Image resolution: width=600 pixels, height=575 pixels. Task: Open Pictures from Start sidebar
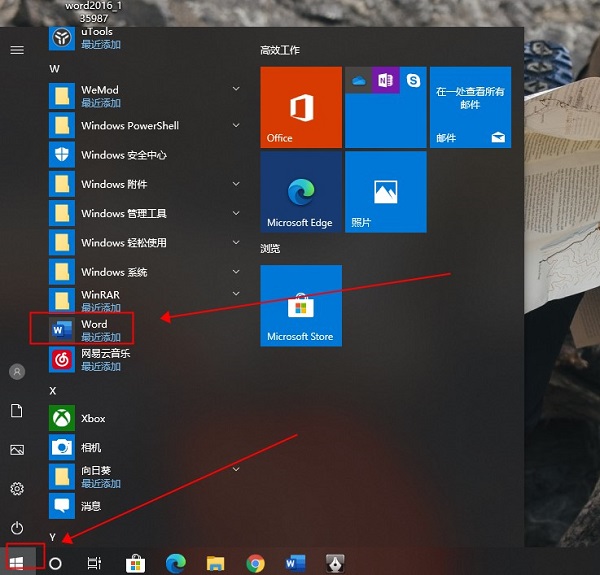[17, 450]
